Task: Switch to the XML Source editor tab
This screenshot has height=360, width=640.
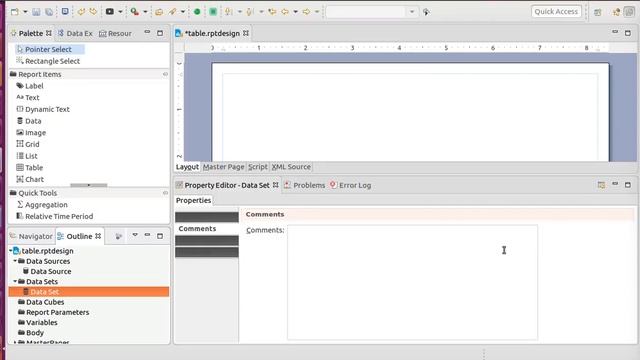Action: pyautogui.click(x=291, y=167)
